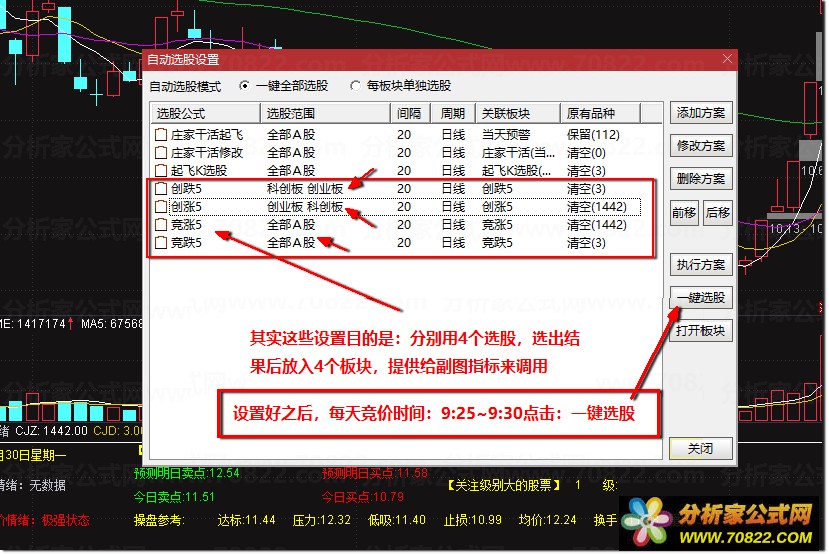Select 庄家干活(当... linked block cell

tap(518, 153)
